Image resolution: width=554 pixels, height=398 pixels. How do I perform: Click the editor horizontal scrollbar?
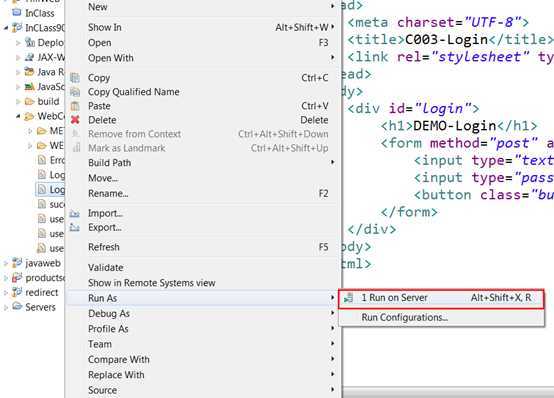(448, 393)
